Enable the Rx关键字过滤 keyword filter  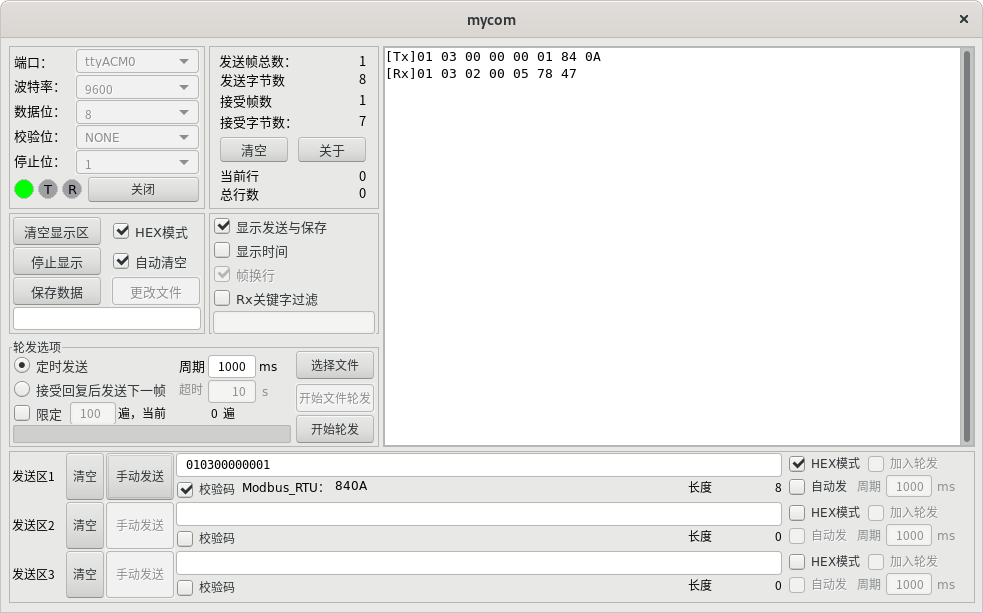(222, 297)
